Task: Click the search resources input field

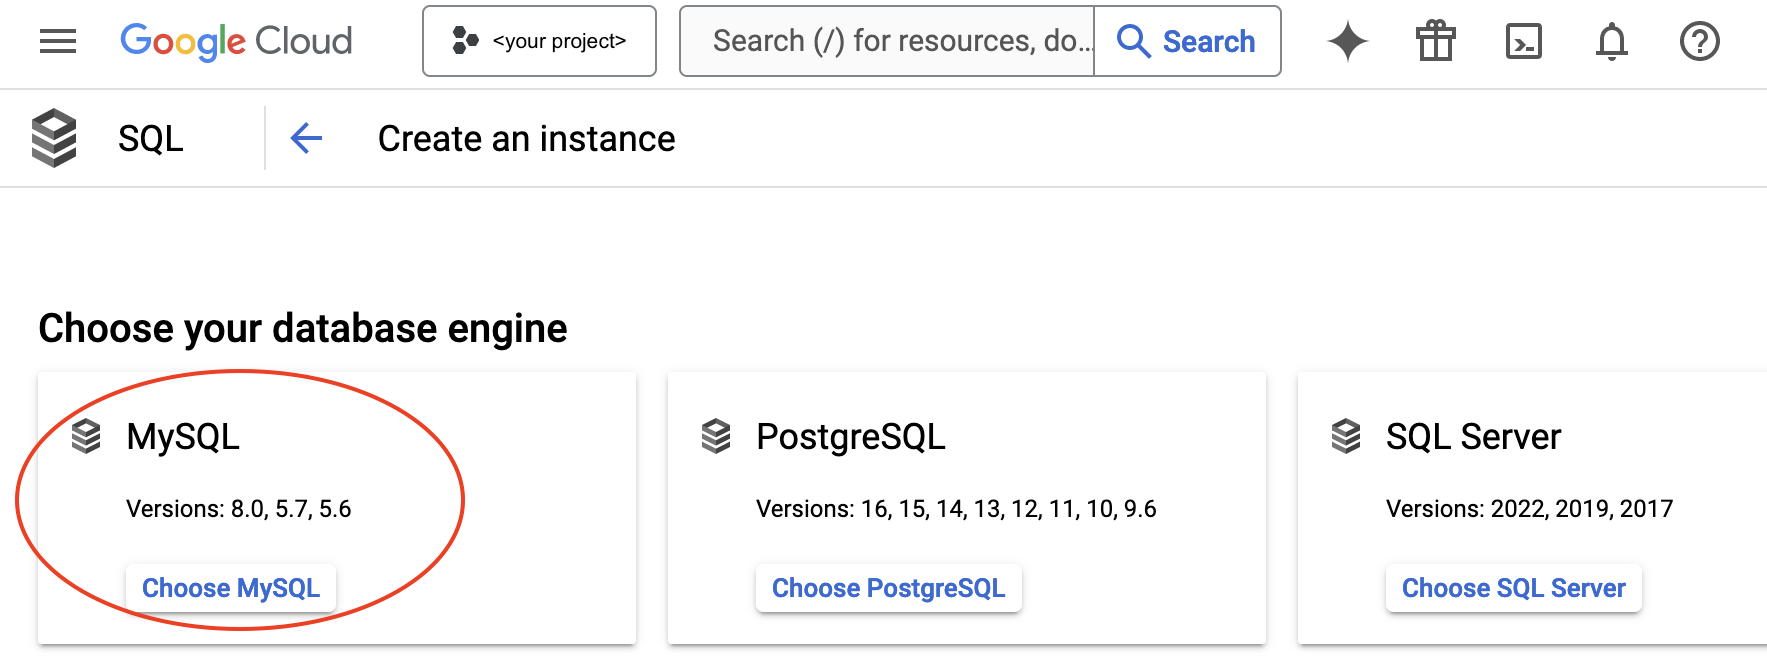Action: click(x=887, y=41)
